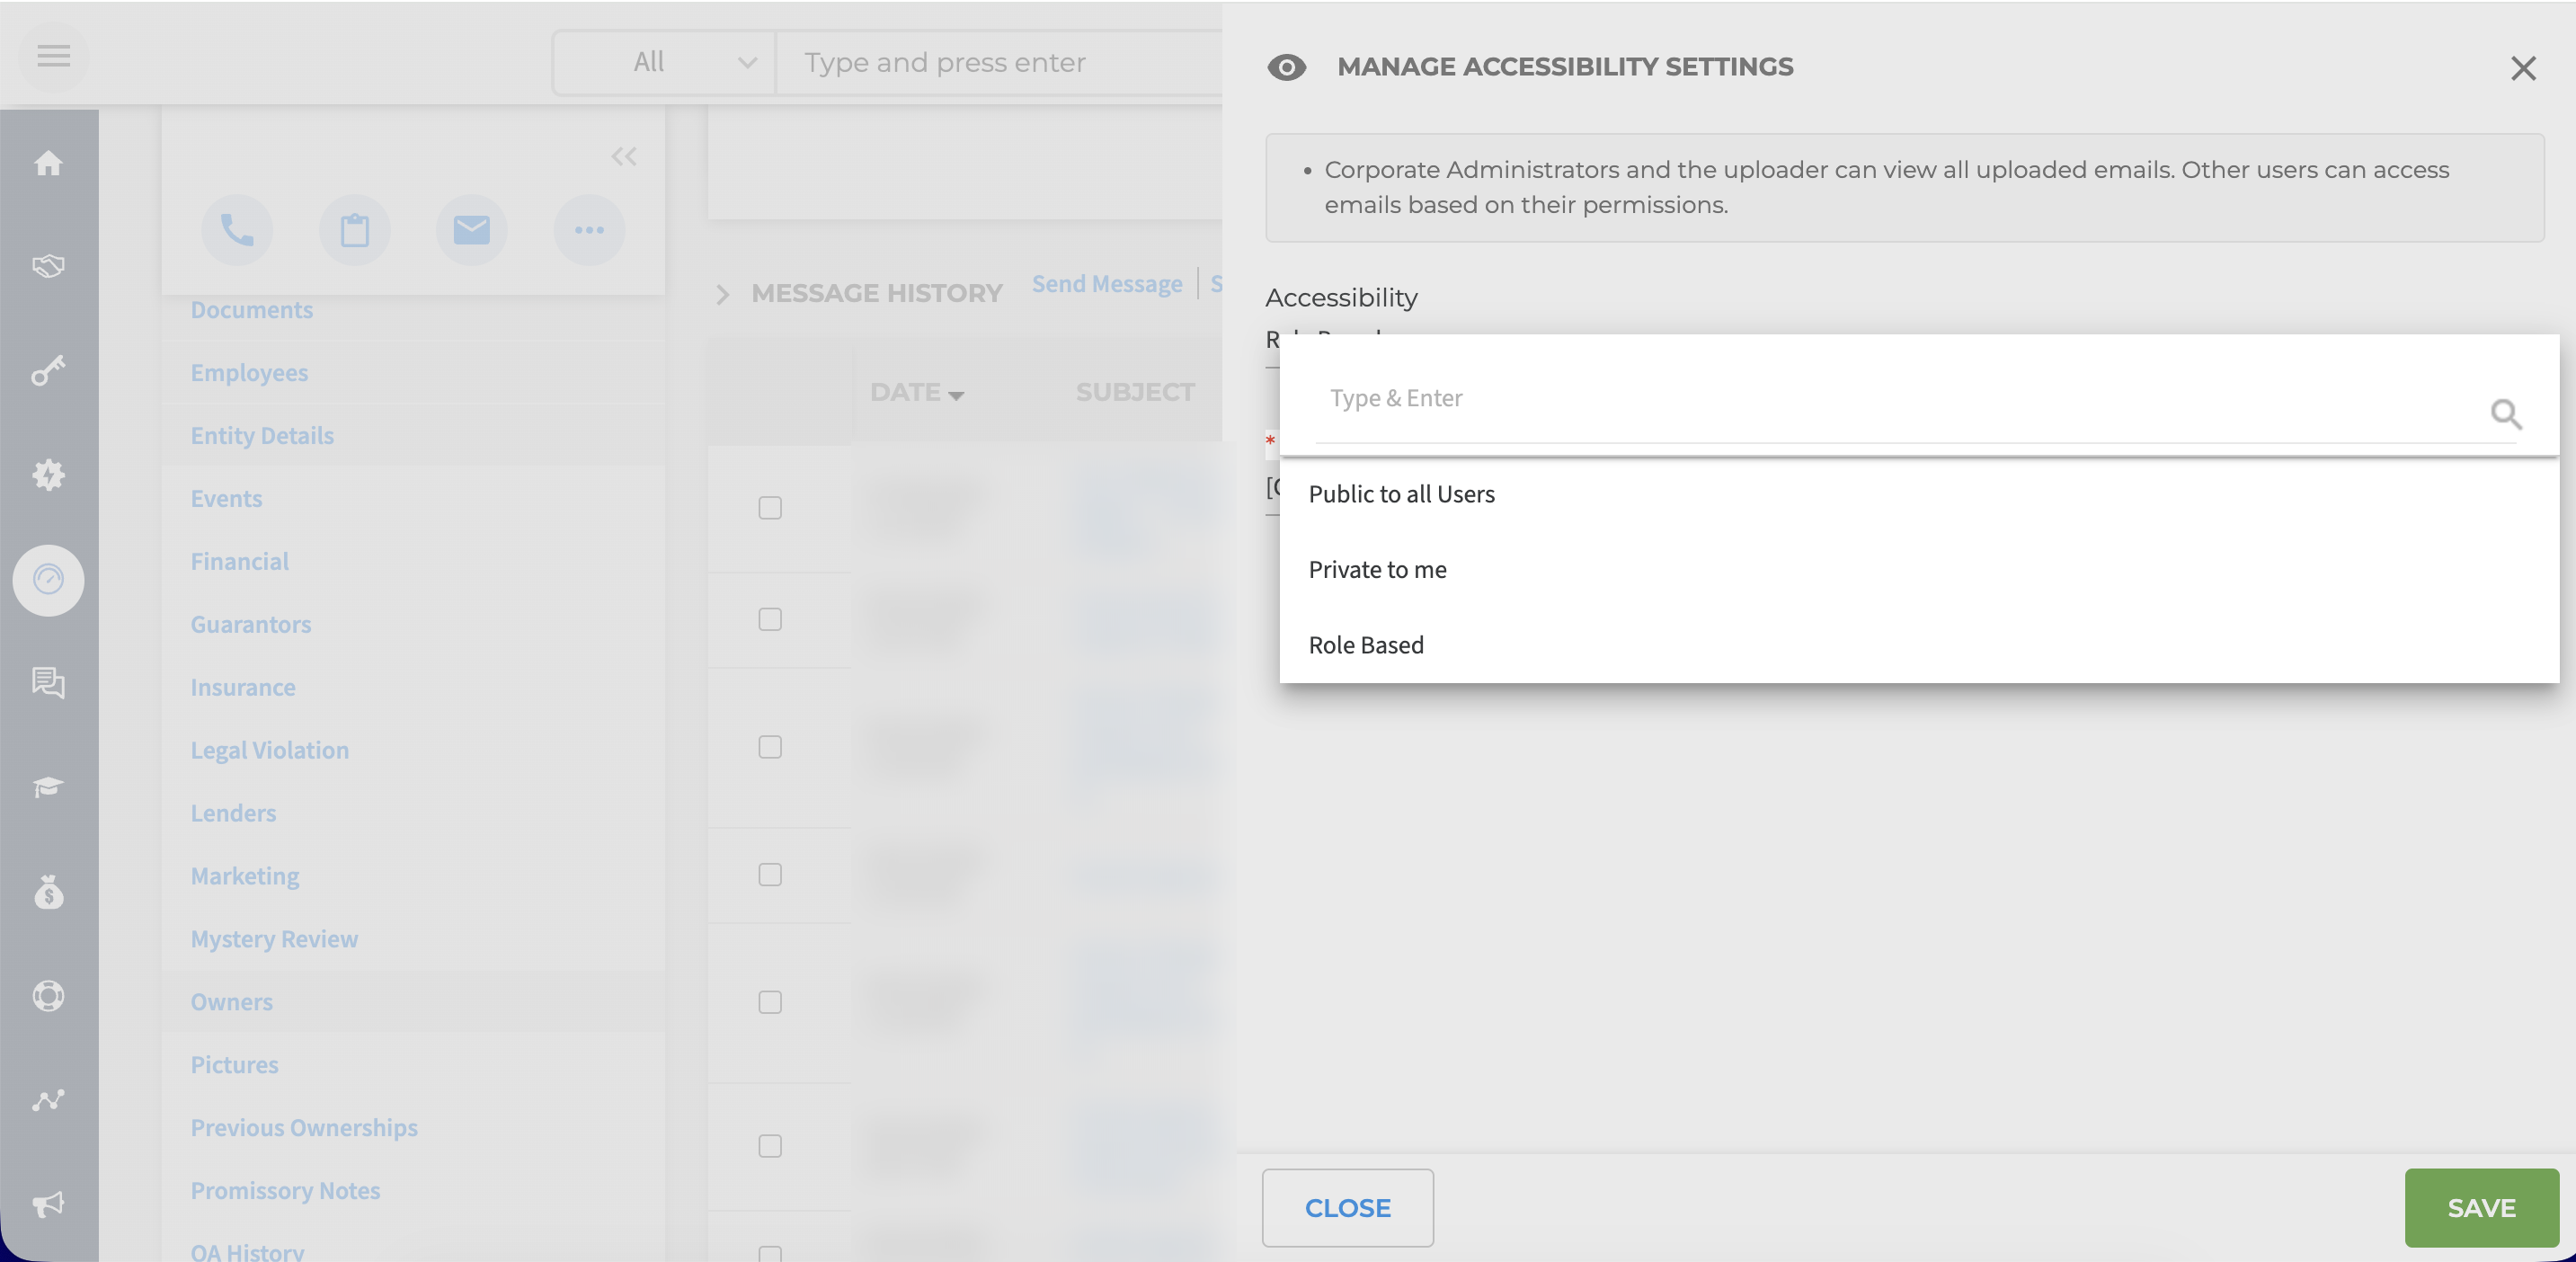Open Promissory Notes in the side list
The height and width of the screenshot is (1262, 2576).
click(x=285, y=1191)
